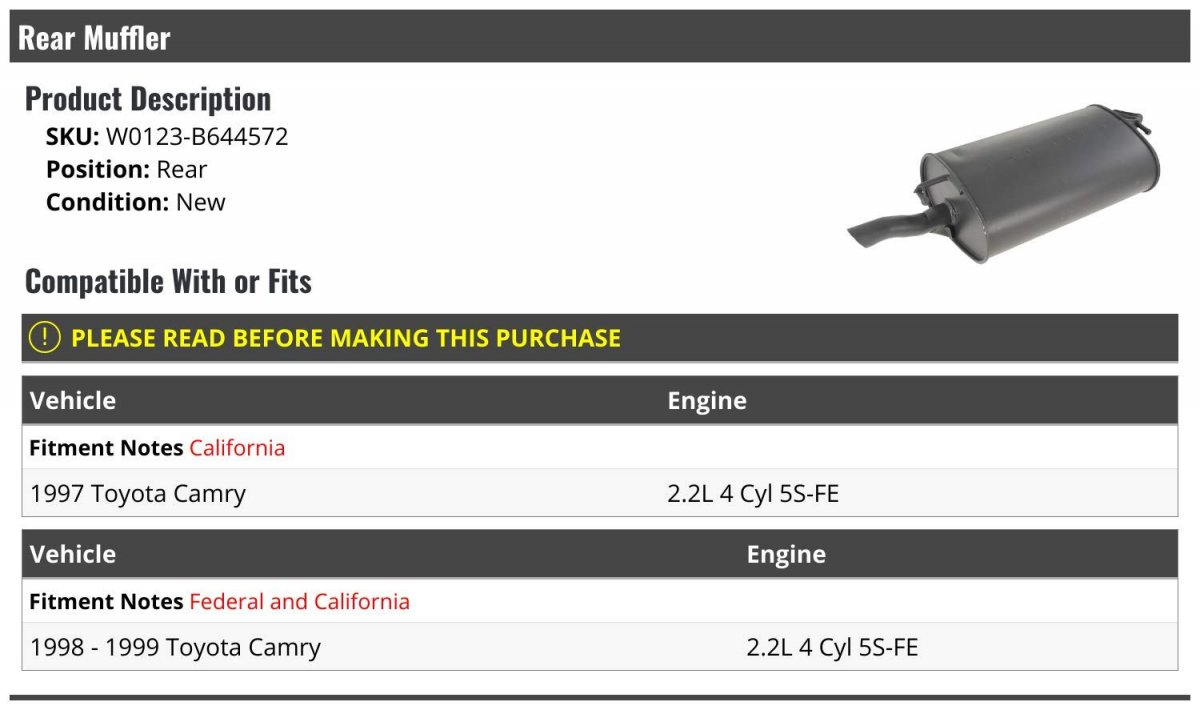Click the Compatible With or Fits heading

[168, 282]
